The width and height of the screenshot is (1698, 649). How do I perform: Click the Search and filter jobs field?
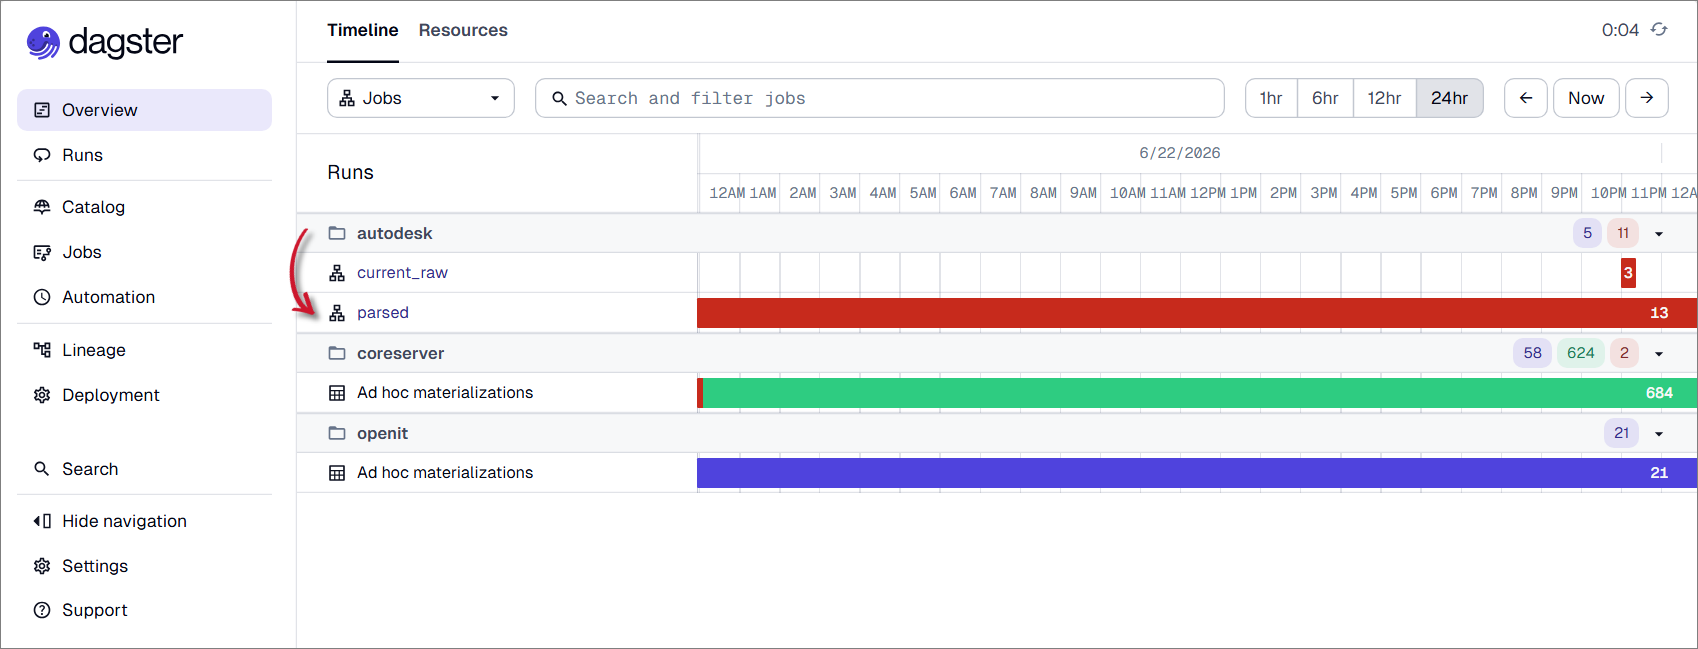(x=880, y=98)
